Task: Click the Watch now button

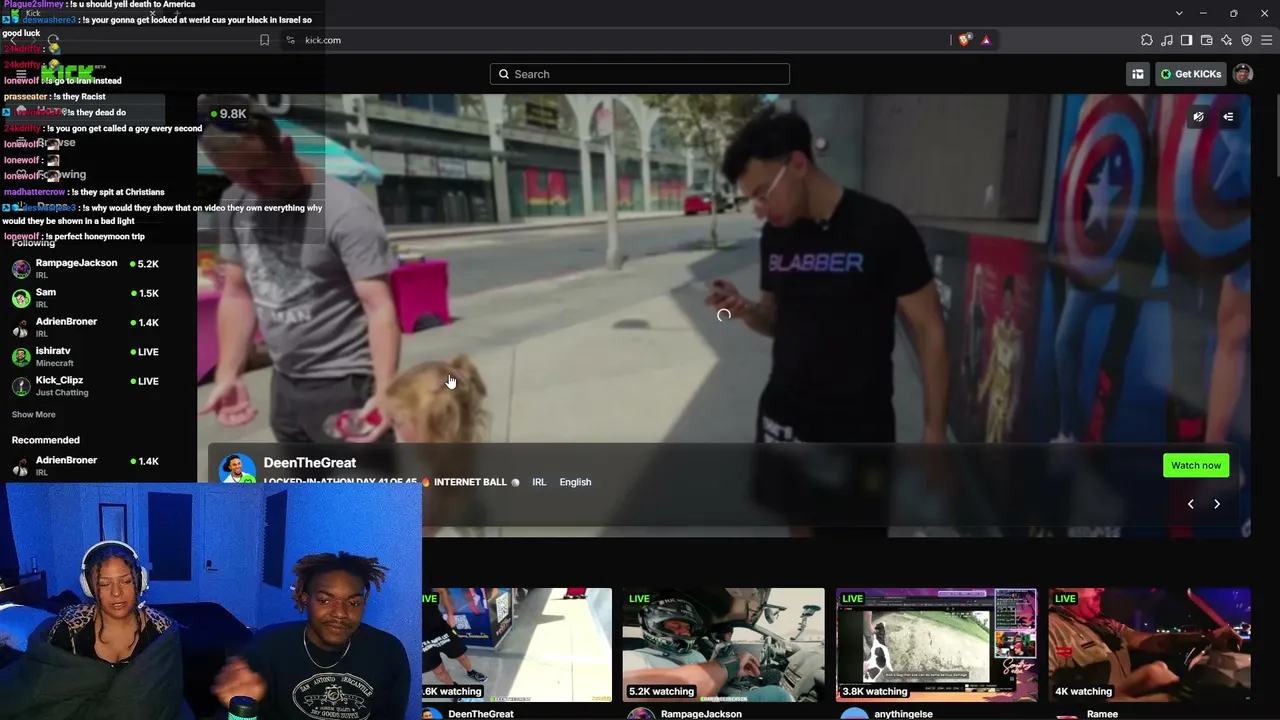Action: coord(1196,465)
